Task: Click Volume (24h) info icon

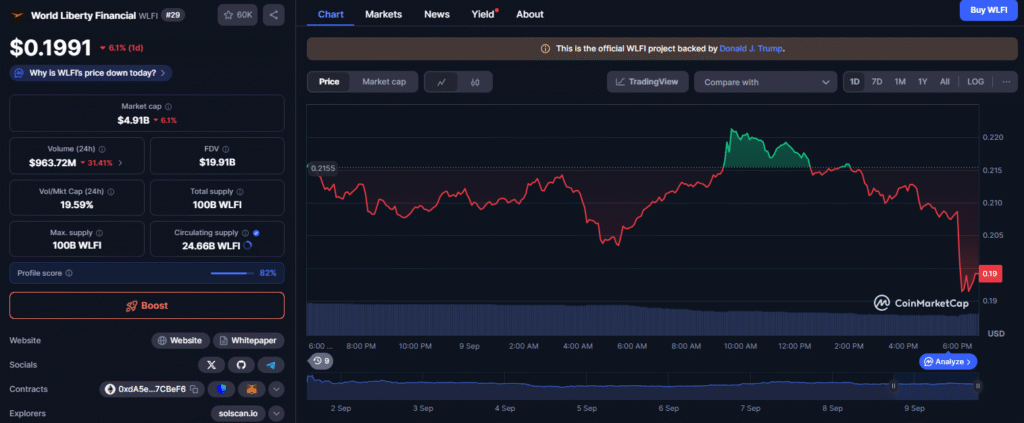Action: (x=102, y=149)
